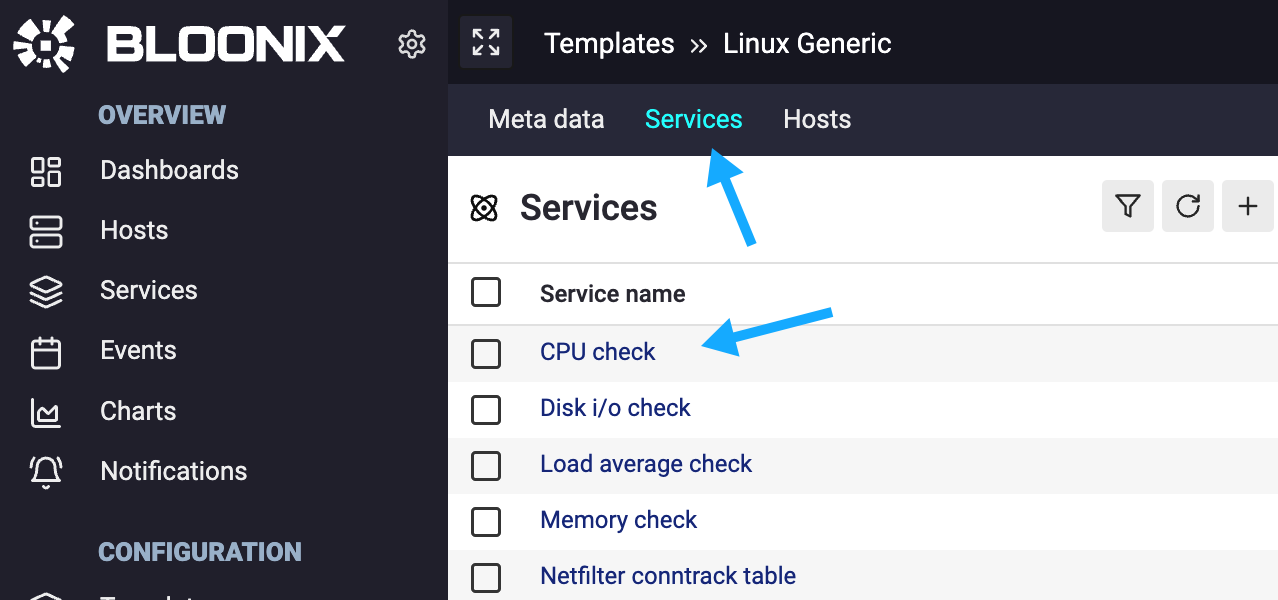1278x600 pixels.
Task: Click the BLOONIX brand name text
Action: (x=226, y=44)
